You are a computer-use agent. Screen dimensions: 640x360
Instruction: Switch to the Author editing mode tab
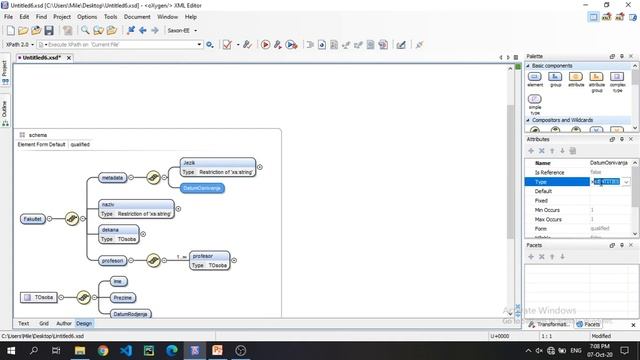click(64, 323)
